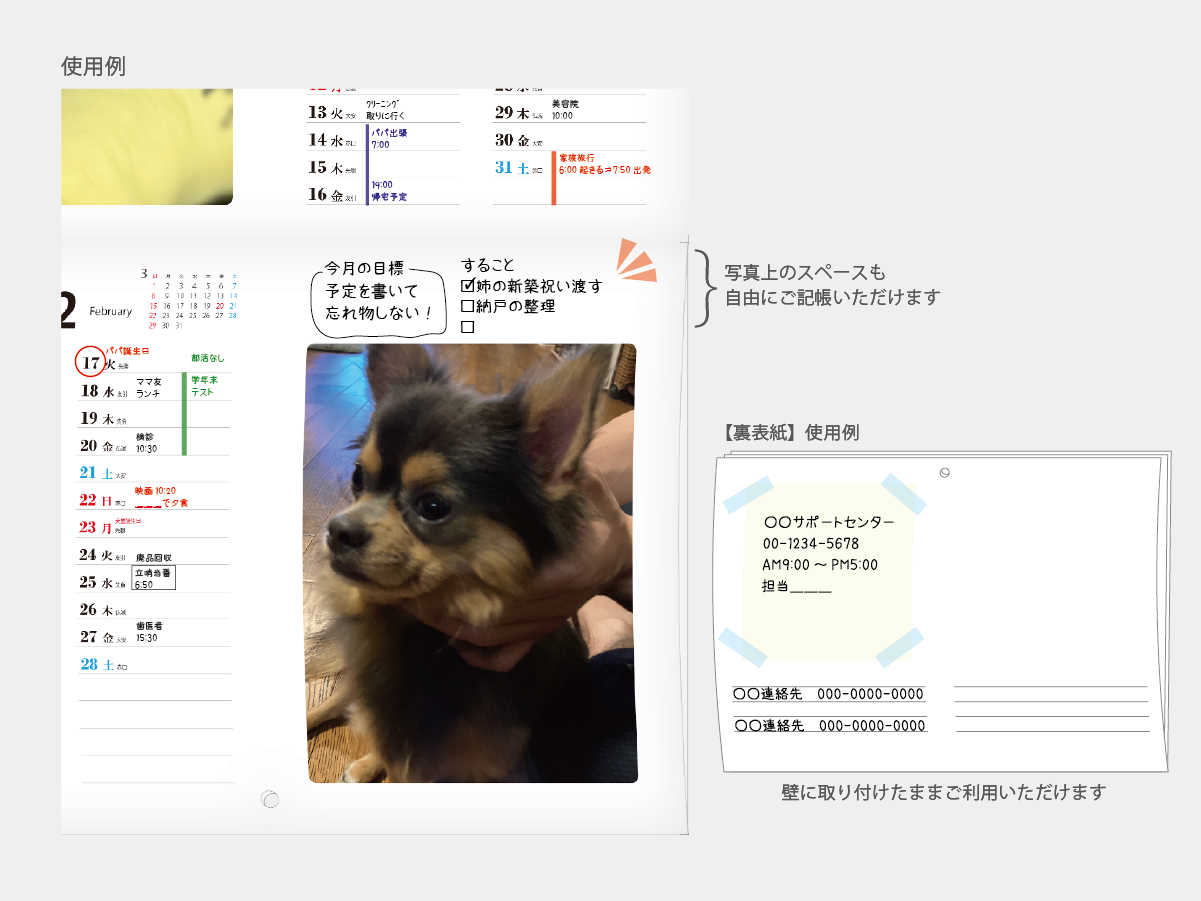This screenshot has height=901, width=1201.
Task: Click the hours AM9:00 ~ PM5:00
Action: pyautogui.click(x=820, y=565)
